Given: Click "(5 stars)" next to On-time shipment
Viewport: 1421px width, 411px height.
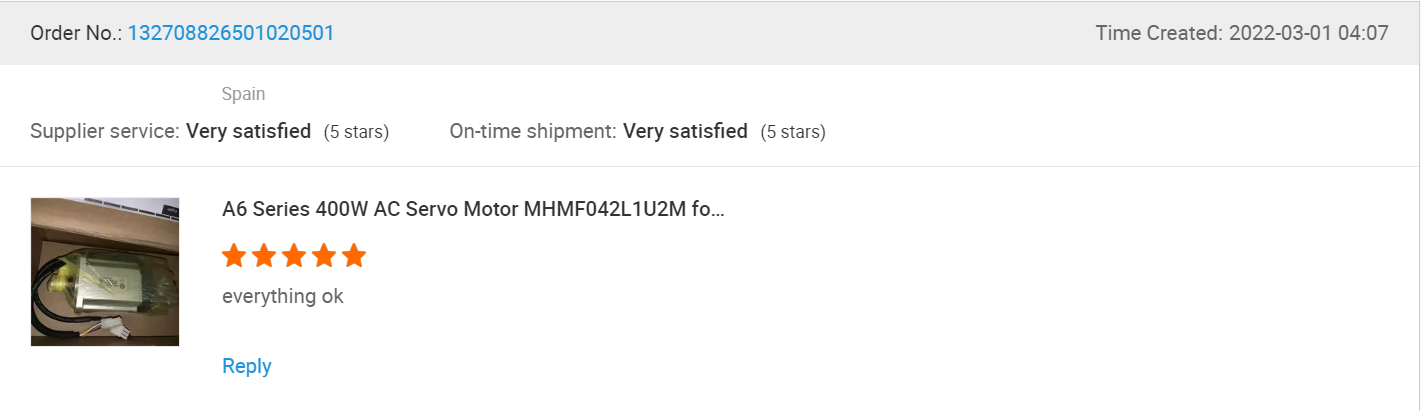Looking at the screenshot, I should [x=793, y=132].
